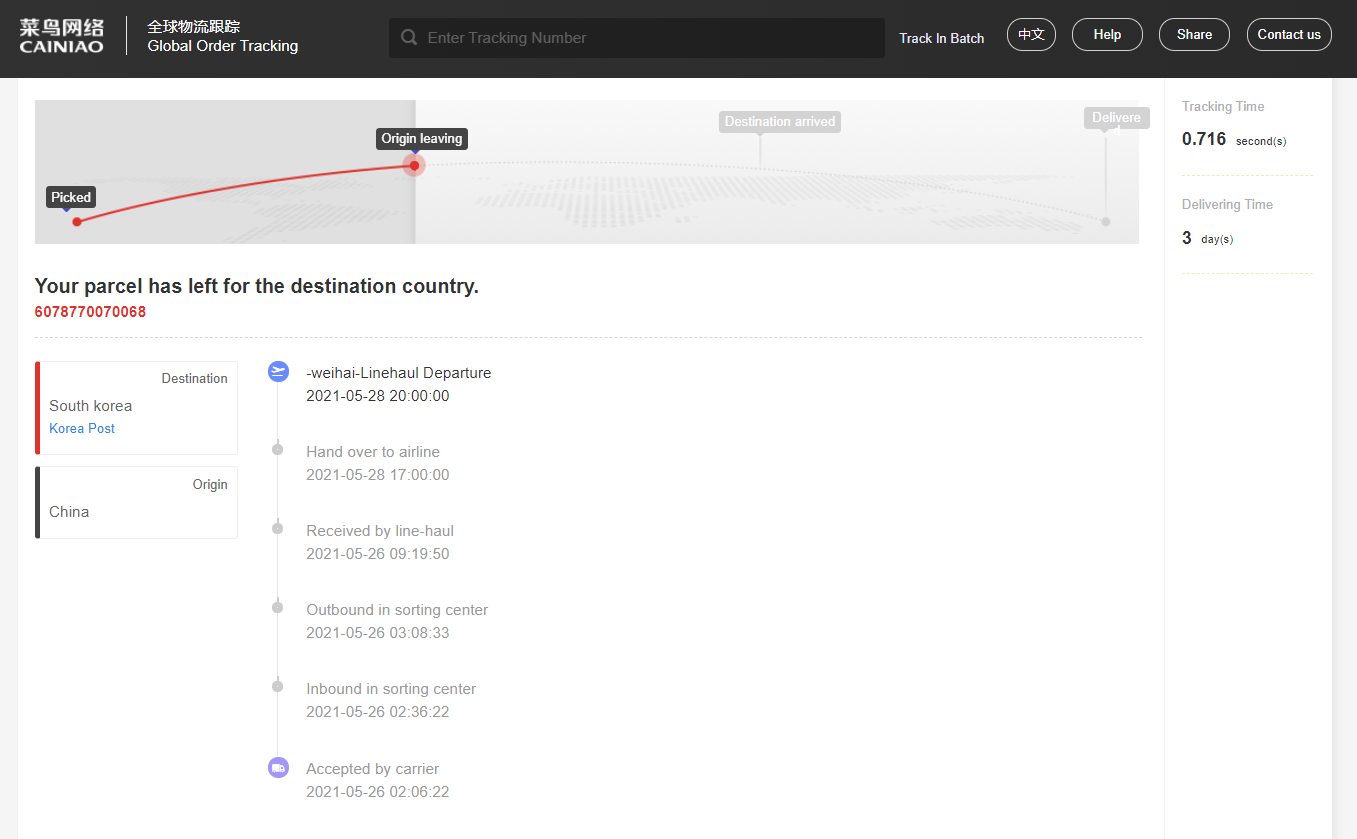Click the Tracking Time label
The image size is (1357, 839).
point(1223,107)
